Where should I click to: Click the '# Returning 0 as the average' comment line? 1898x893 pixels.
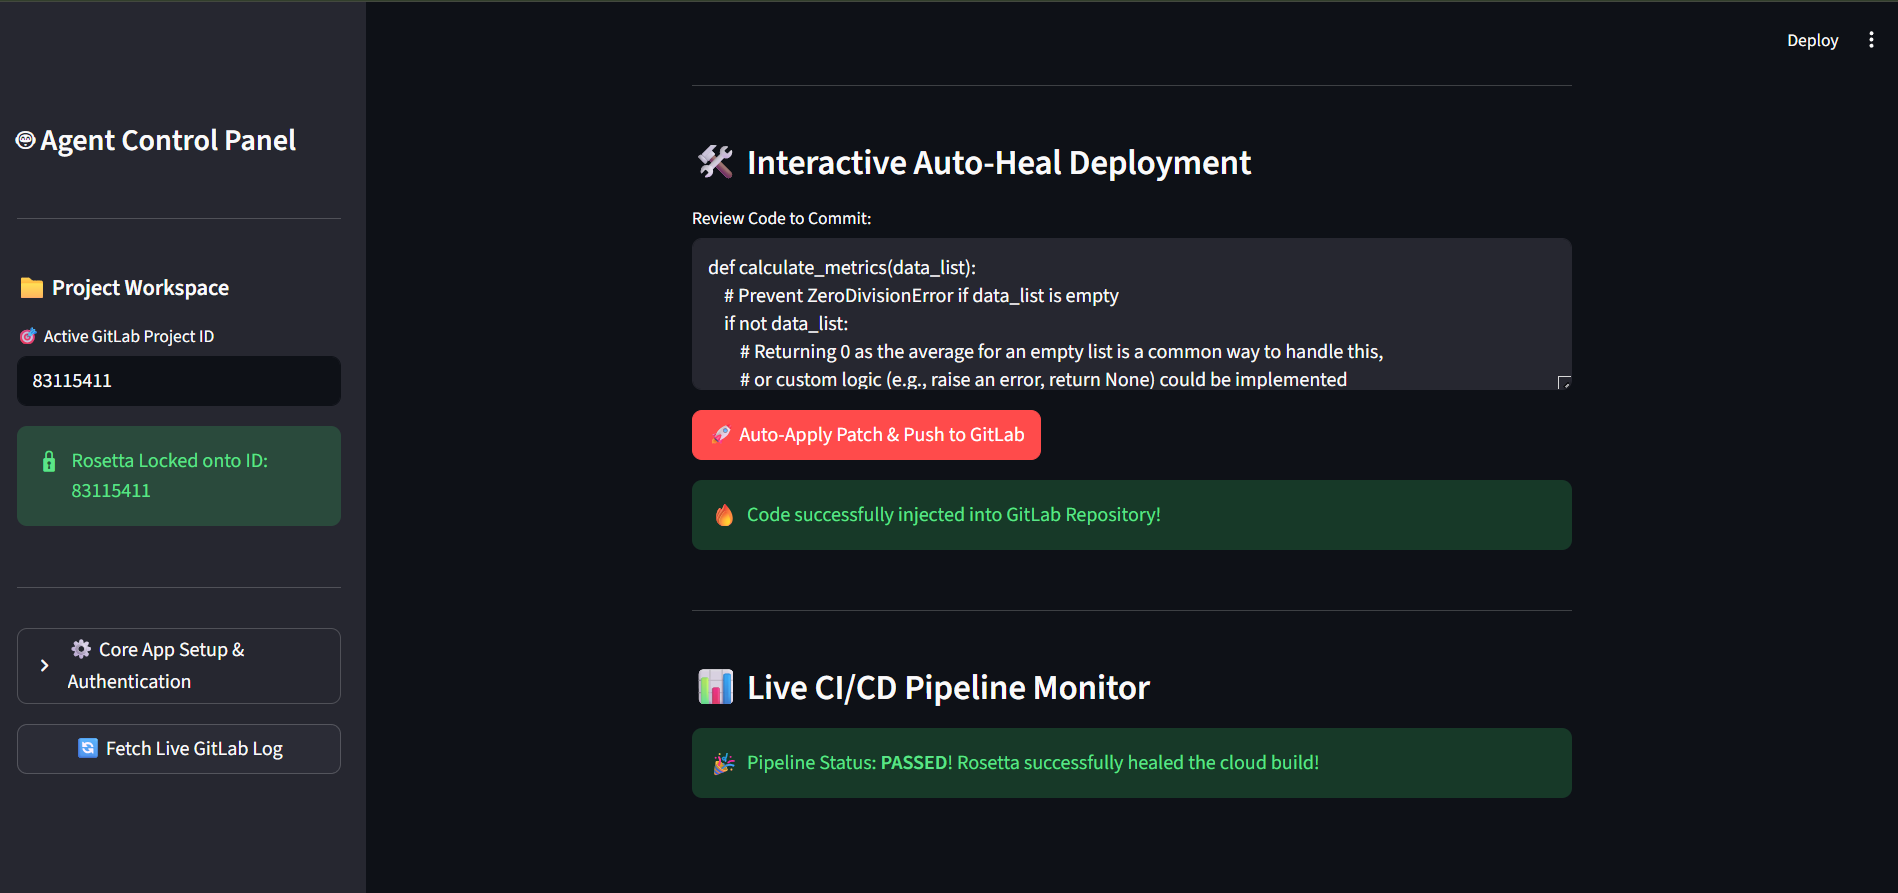1062,351
